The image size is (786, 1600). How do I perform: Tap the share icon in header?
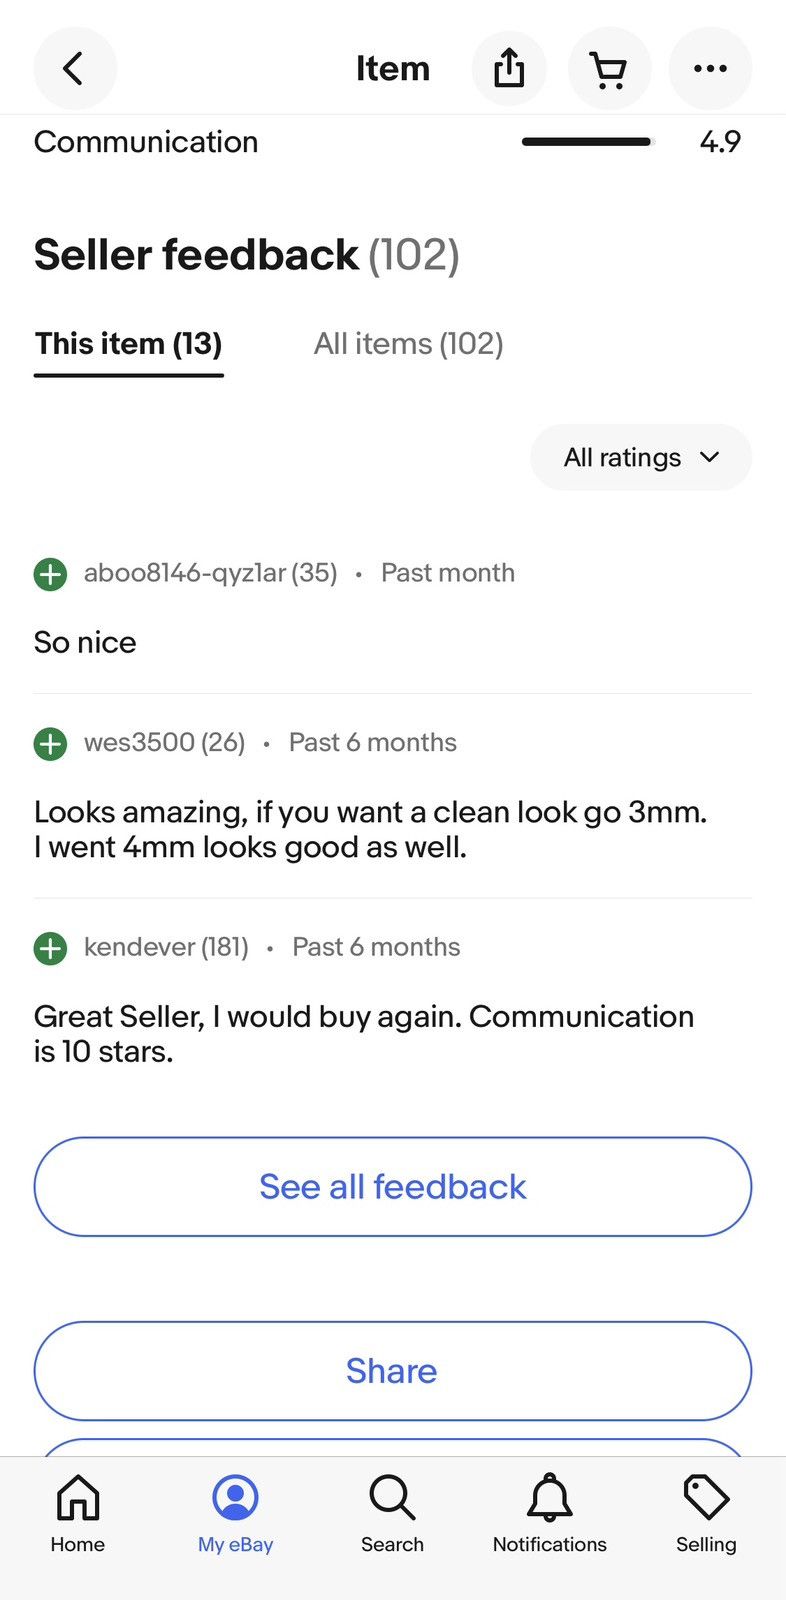pos(509,68)
